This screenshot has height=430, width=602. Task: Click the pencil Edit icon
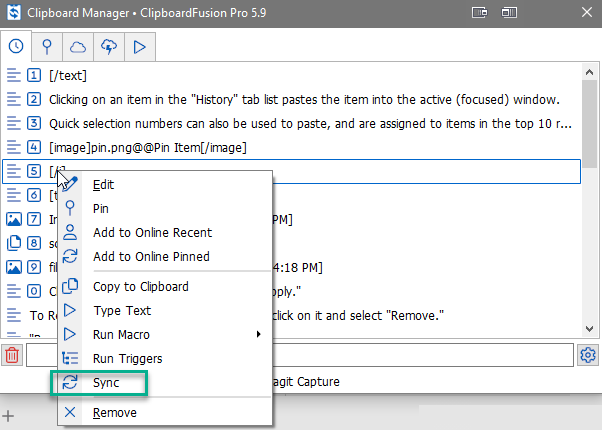pyautogui.click(x=70, y=184)
